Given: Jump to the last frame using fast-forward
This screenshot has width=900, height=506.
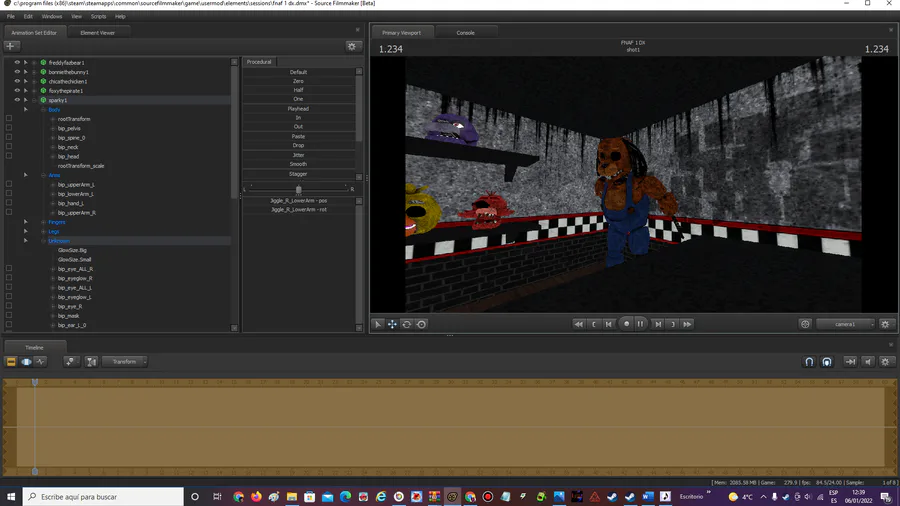Looking at the screenshot, I should tap(687, 324).
